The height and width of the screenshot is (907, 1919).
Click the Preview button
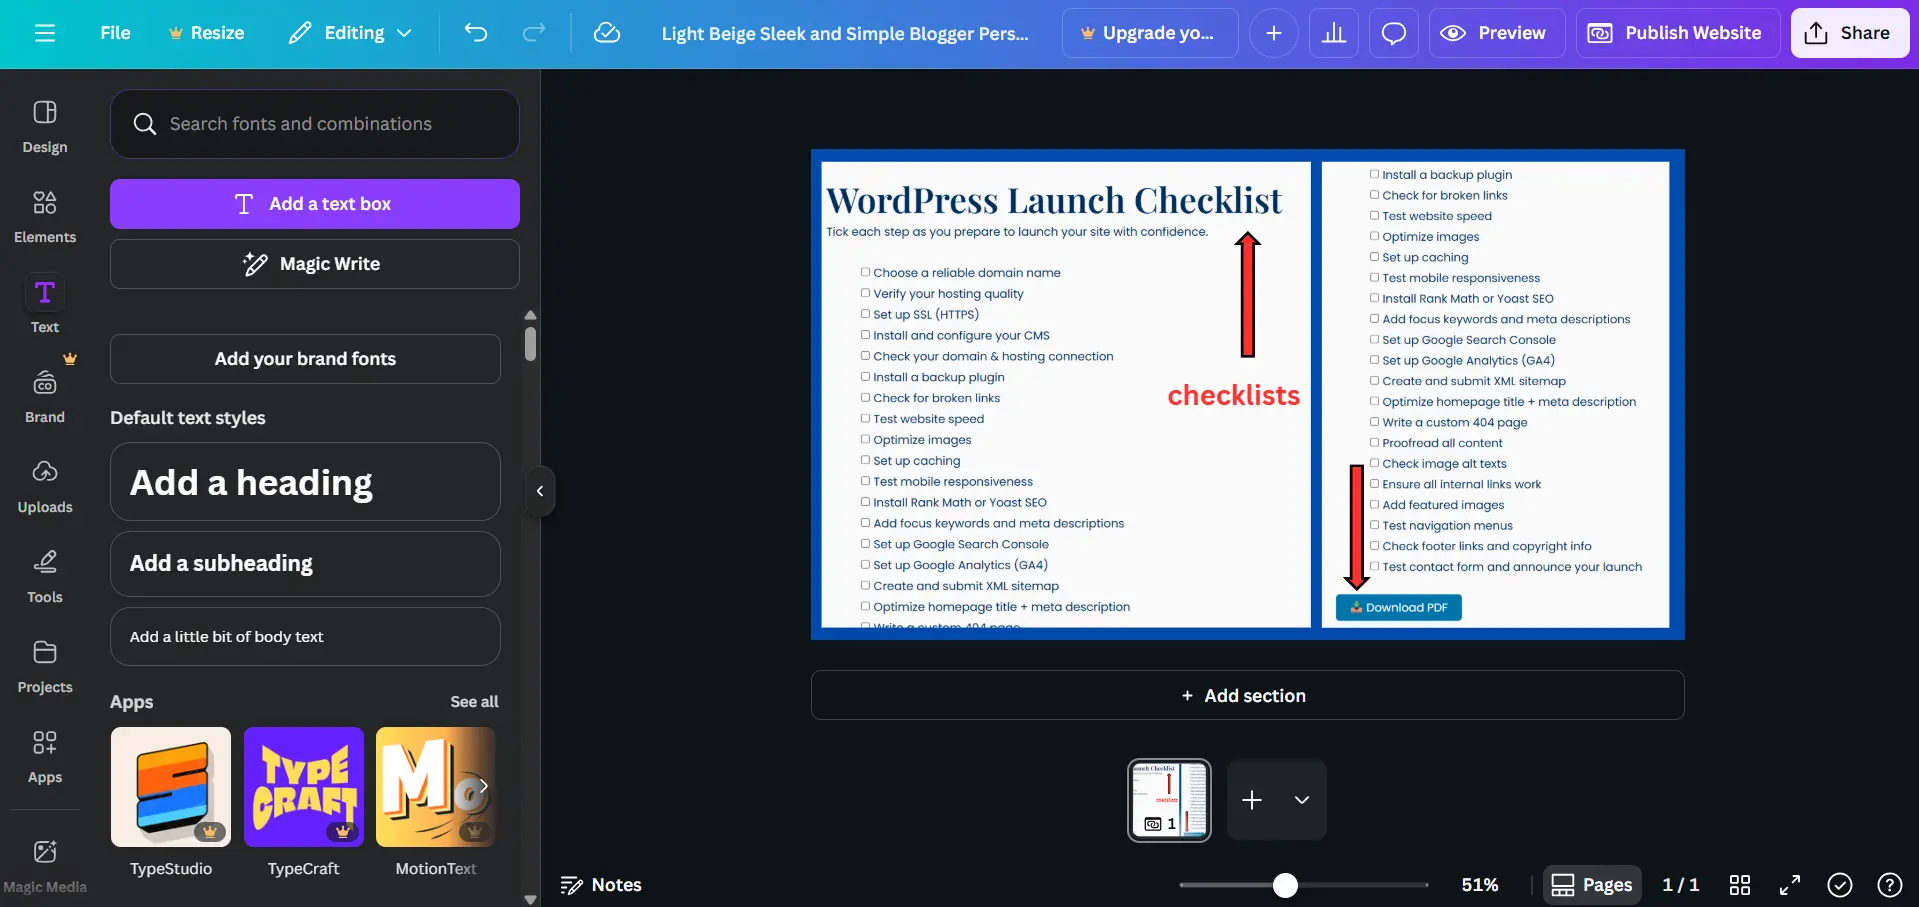1497,33
